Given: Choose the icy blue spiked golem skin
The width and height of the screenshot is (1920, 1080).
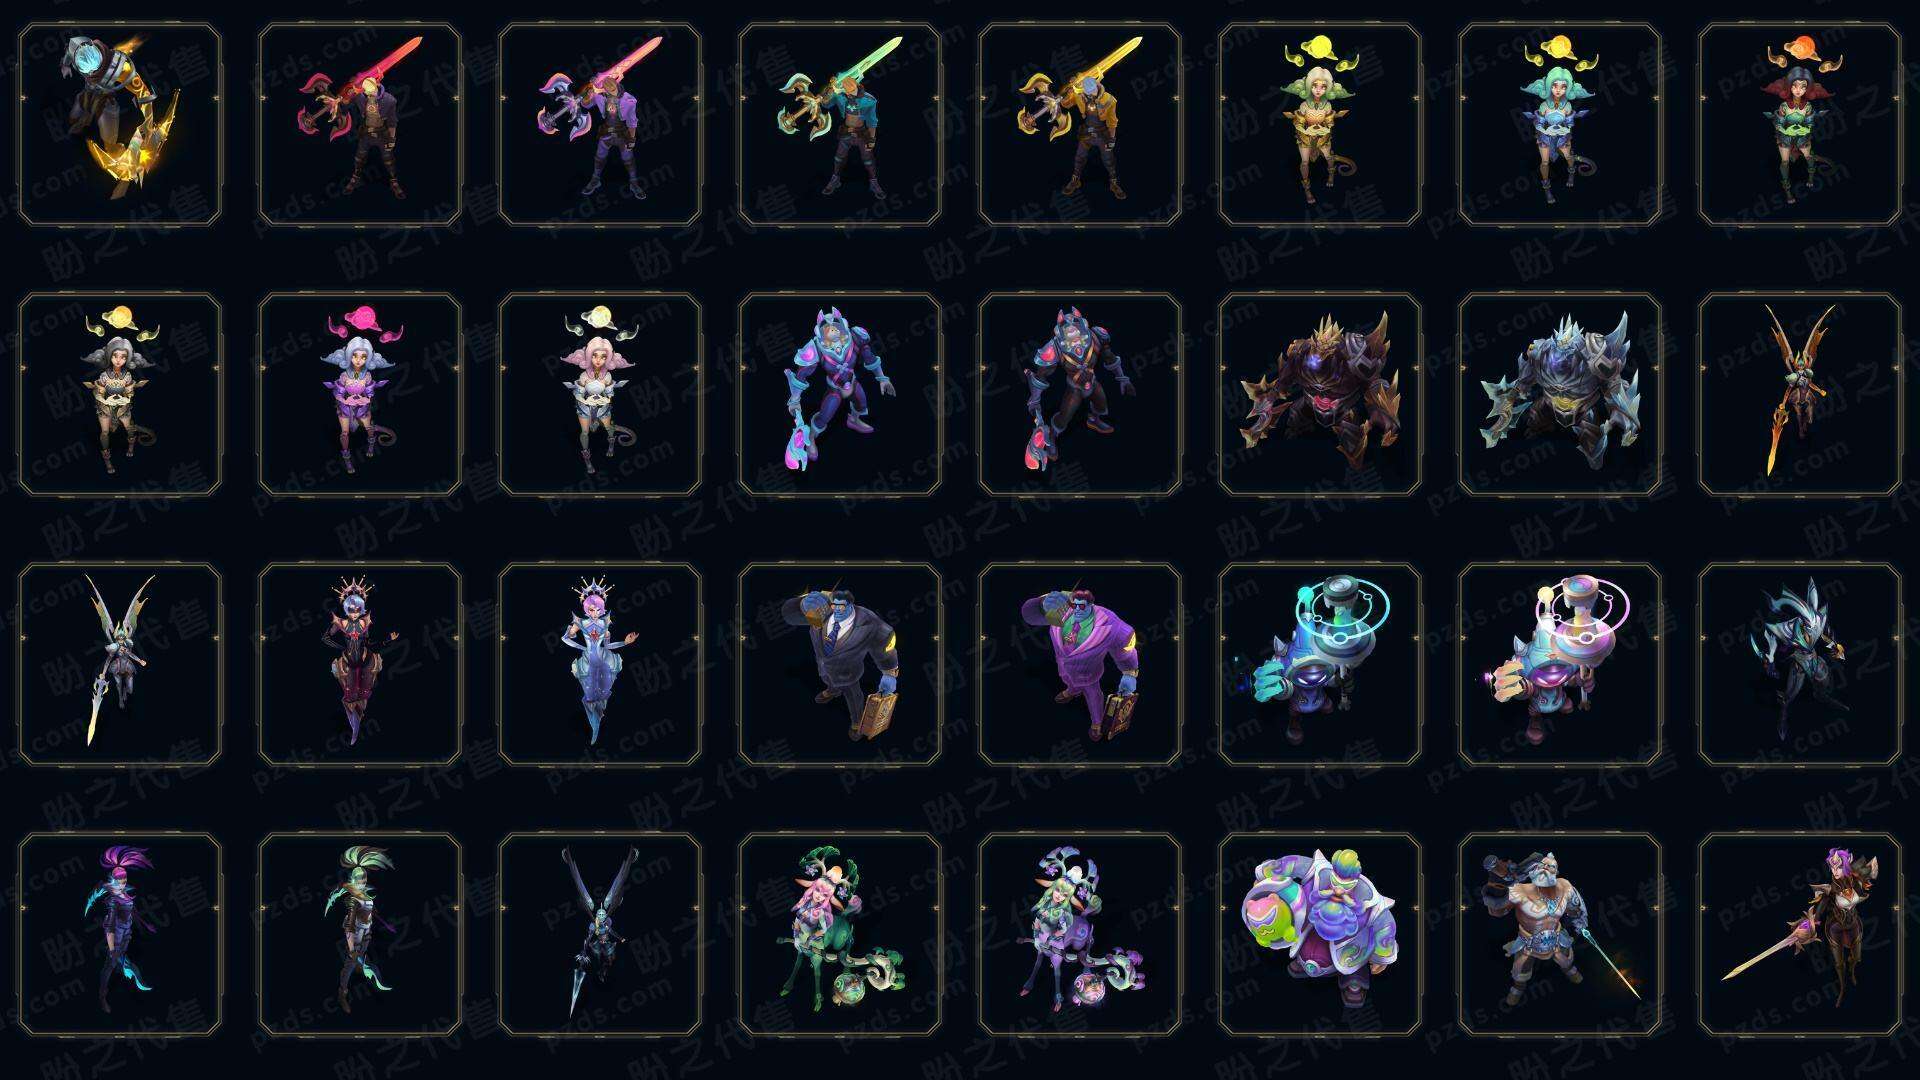Looking at the screenshot, I should click(x=1560, y=394).
